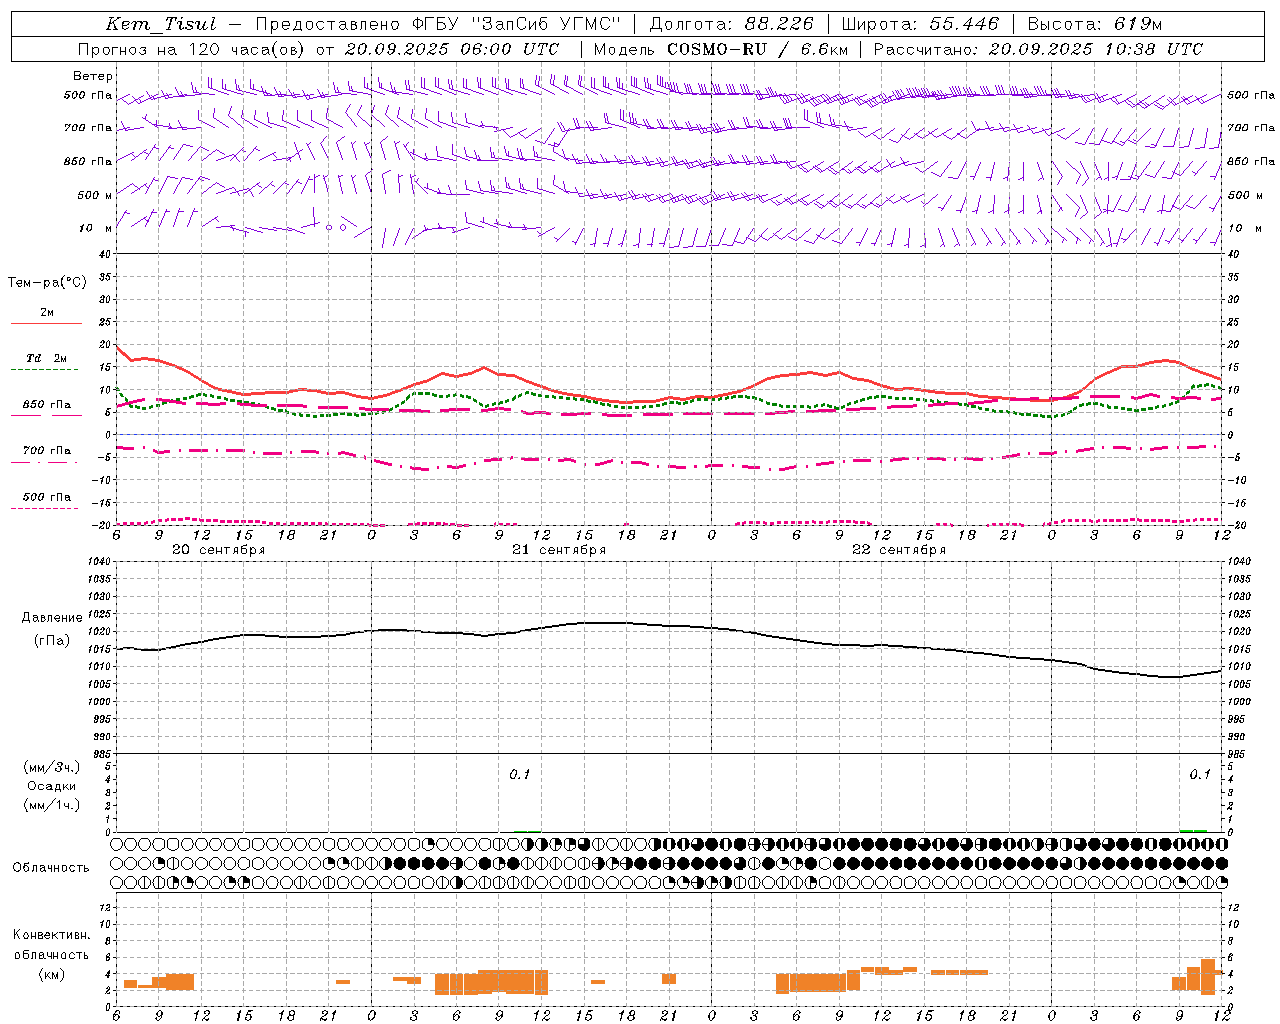The width and height of the screenshot is (1280, 1024).
Task: Click the (гПа) unit label under Давление
Action: (52, 640)
